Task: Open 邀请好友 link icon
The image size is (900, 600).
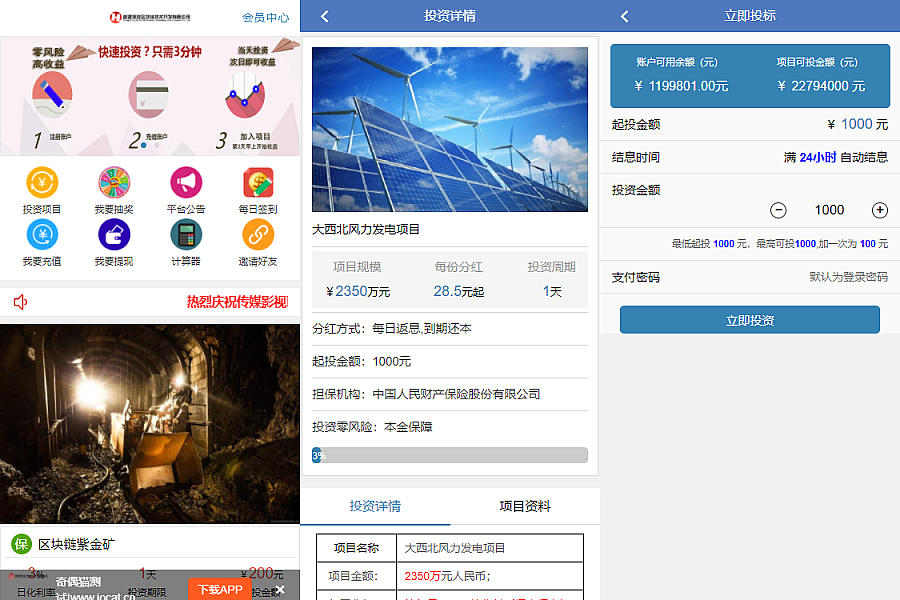Action: click(258, 235)
